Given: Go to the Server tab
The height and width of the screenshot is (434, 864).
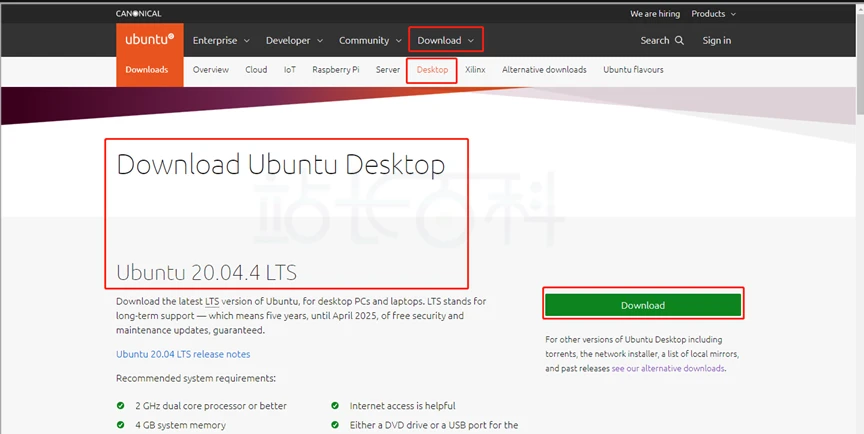Looking at the screenshot, I should [388, 70].
